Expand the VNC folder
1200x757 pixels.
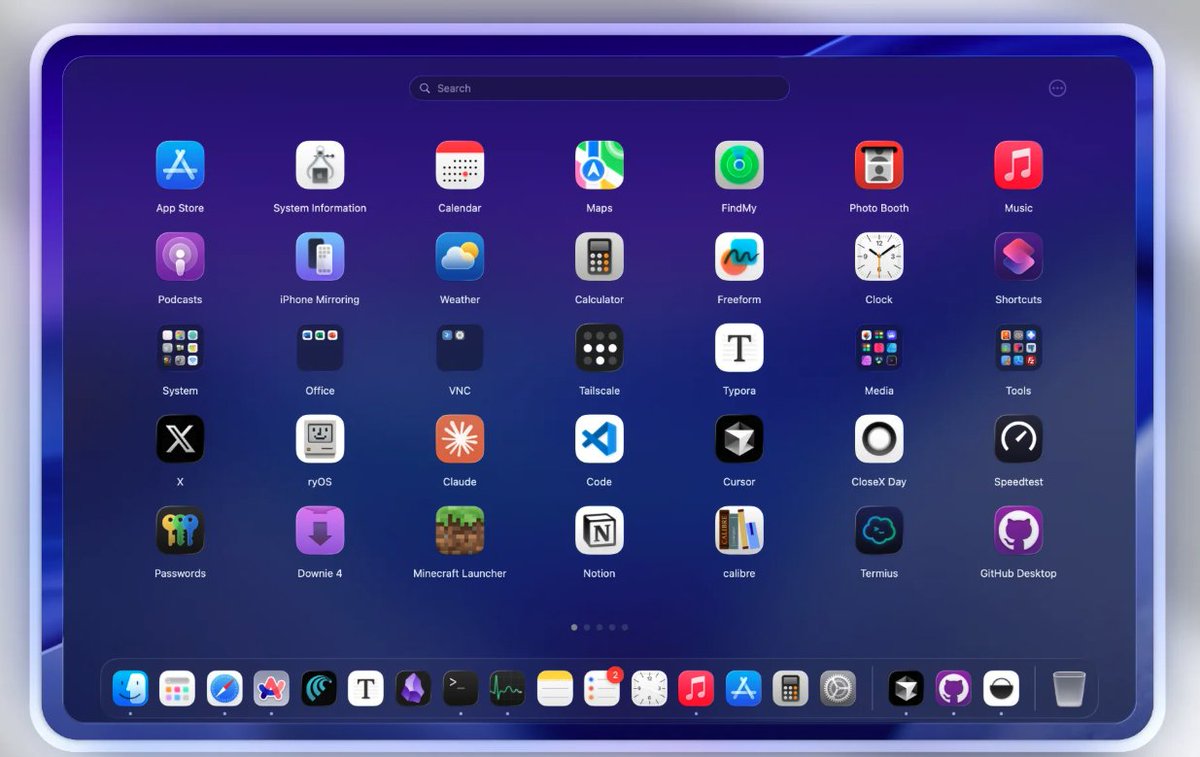460,348
